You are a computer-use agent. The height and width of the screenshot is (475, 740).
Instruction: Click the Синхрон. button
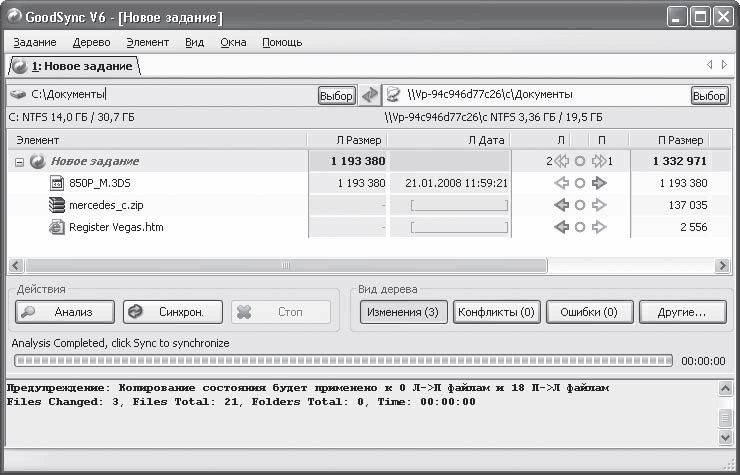pyautogui.click(x=173, y=312)
